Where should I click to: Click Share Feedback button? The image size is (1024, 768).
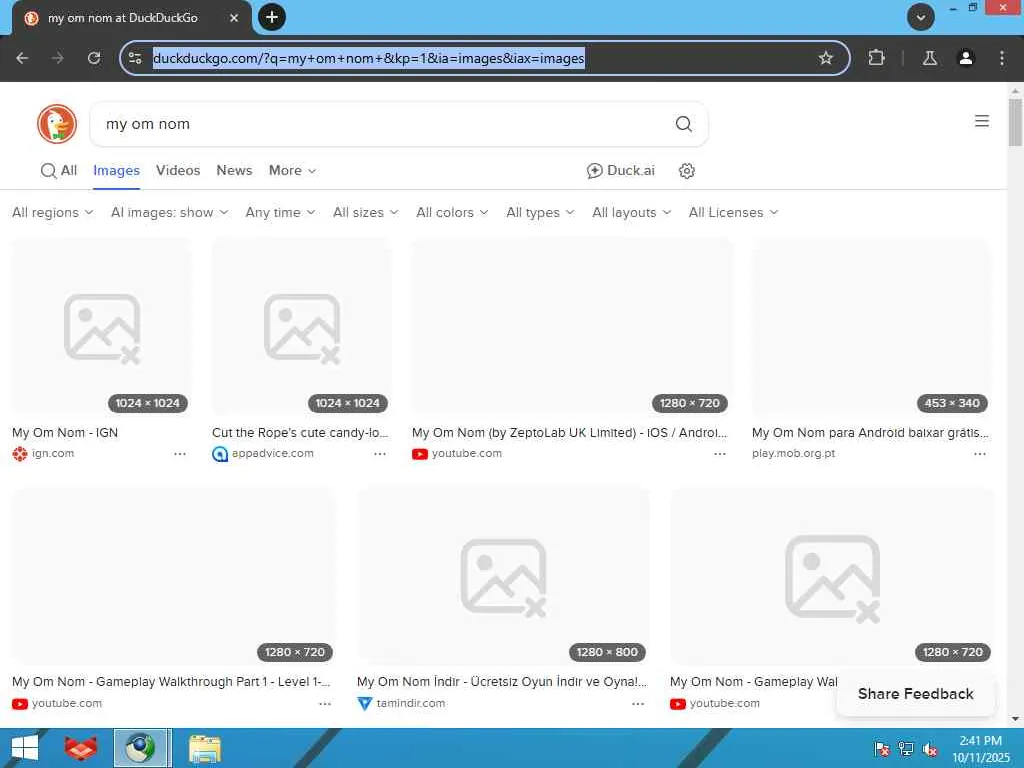(x=916, y=694)
